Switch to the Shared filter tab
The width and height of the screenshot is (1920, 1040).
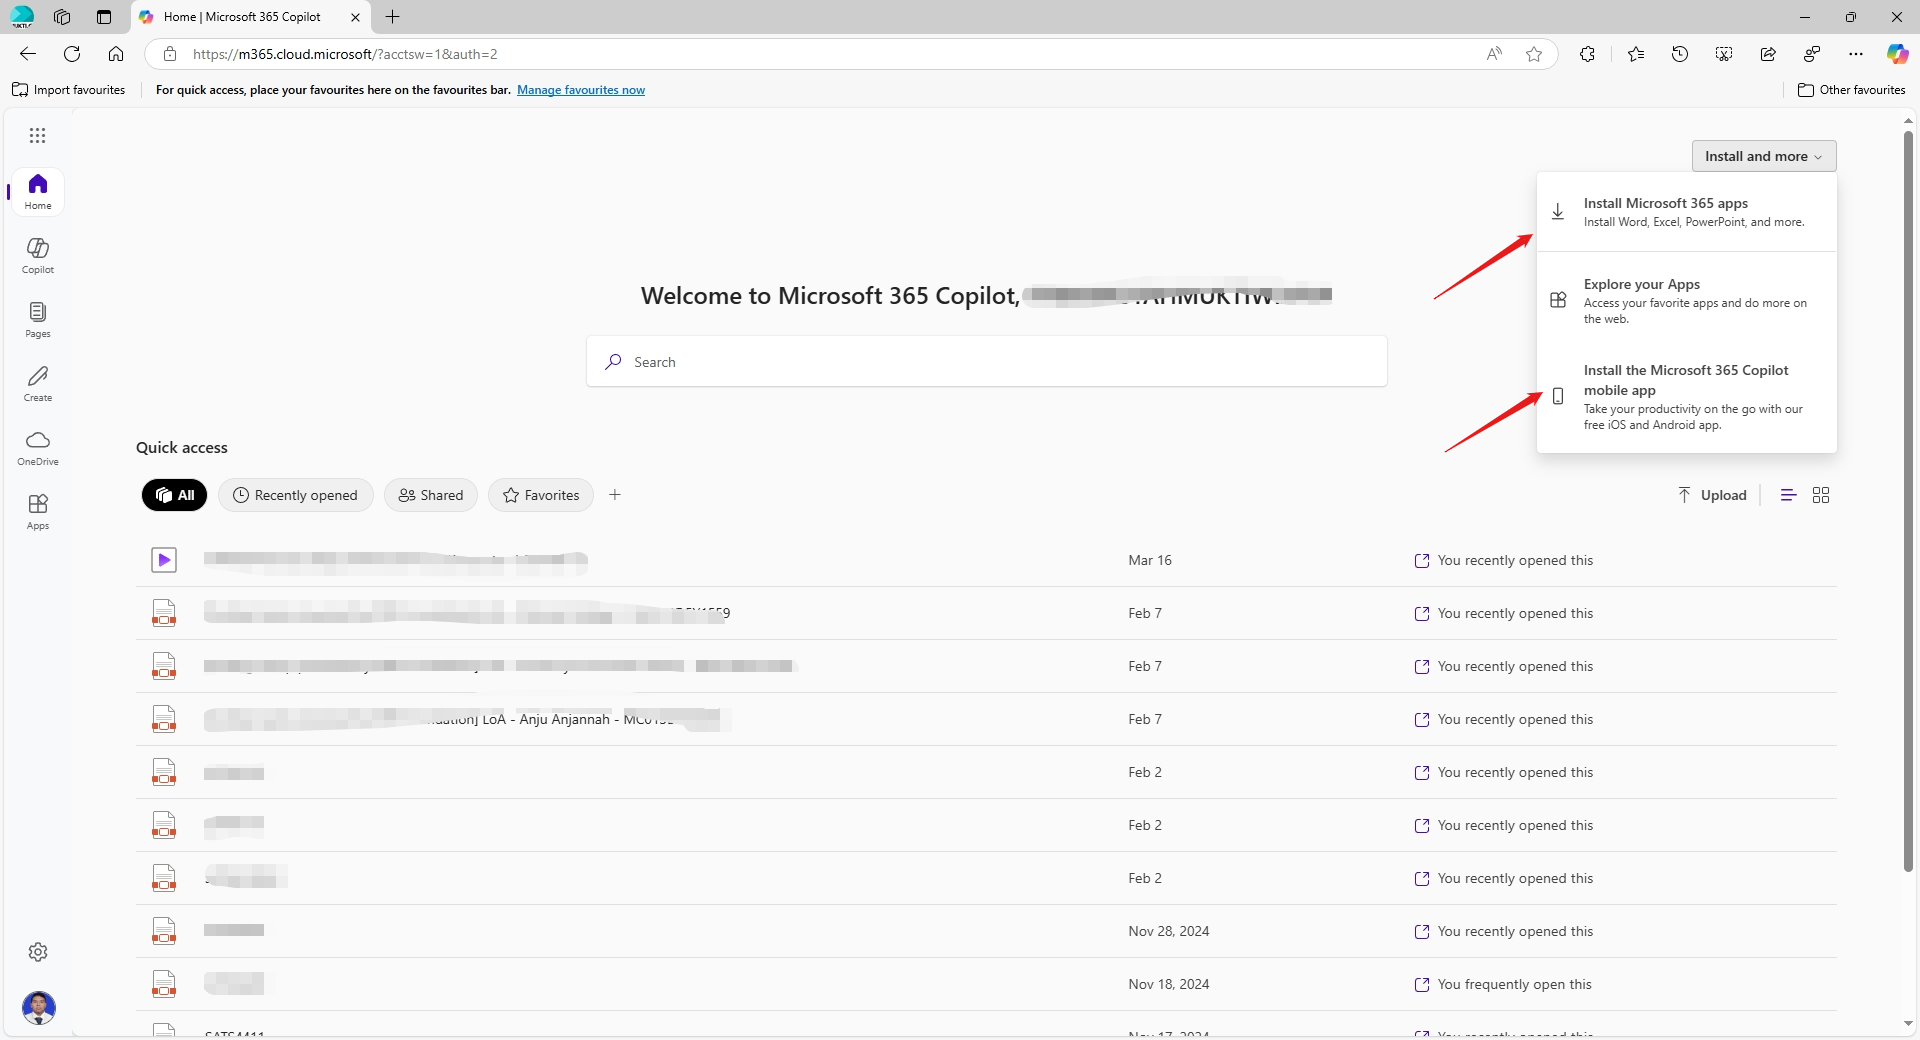(430, 495)
